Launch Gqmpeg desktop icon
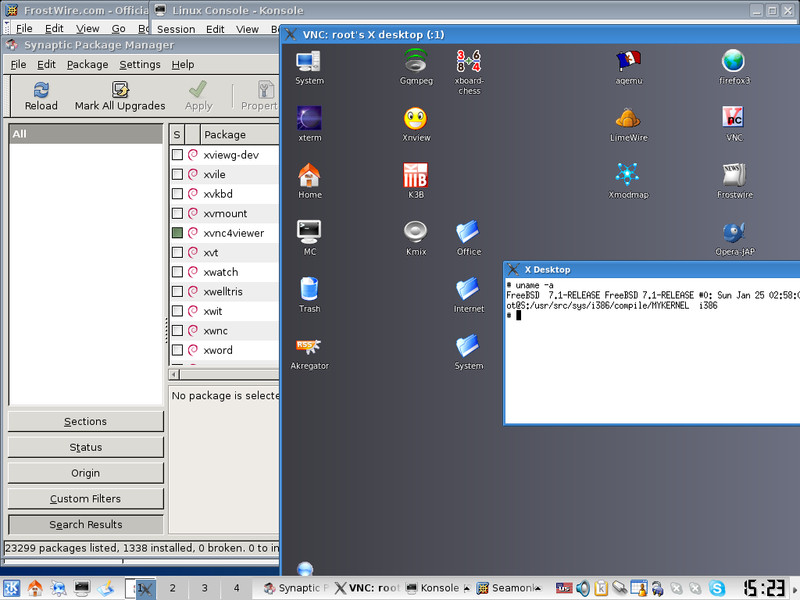 coord(416,61)
